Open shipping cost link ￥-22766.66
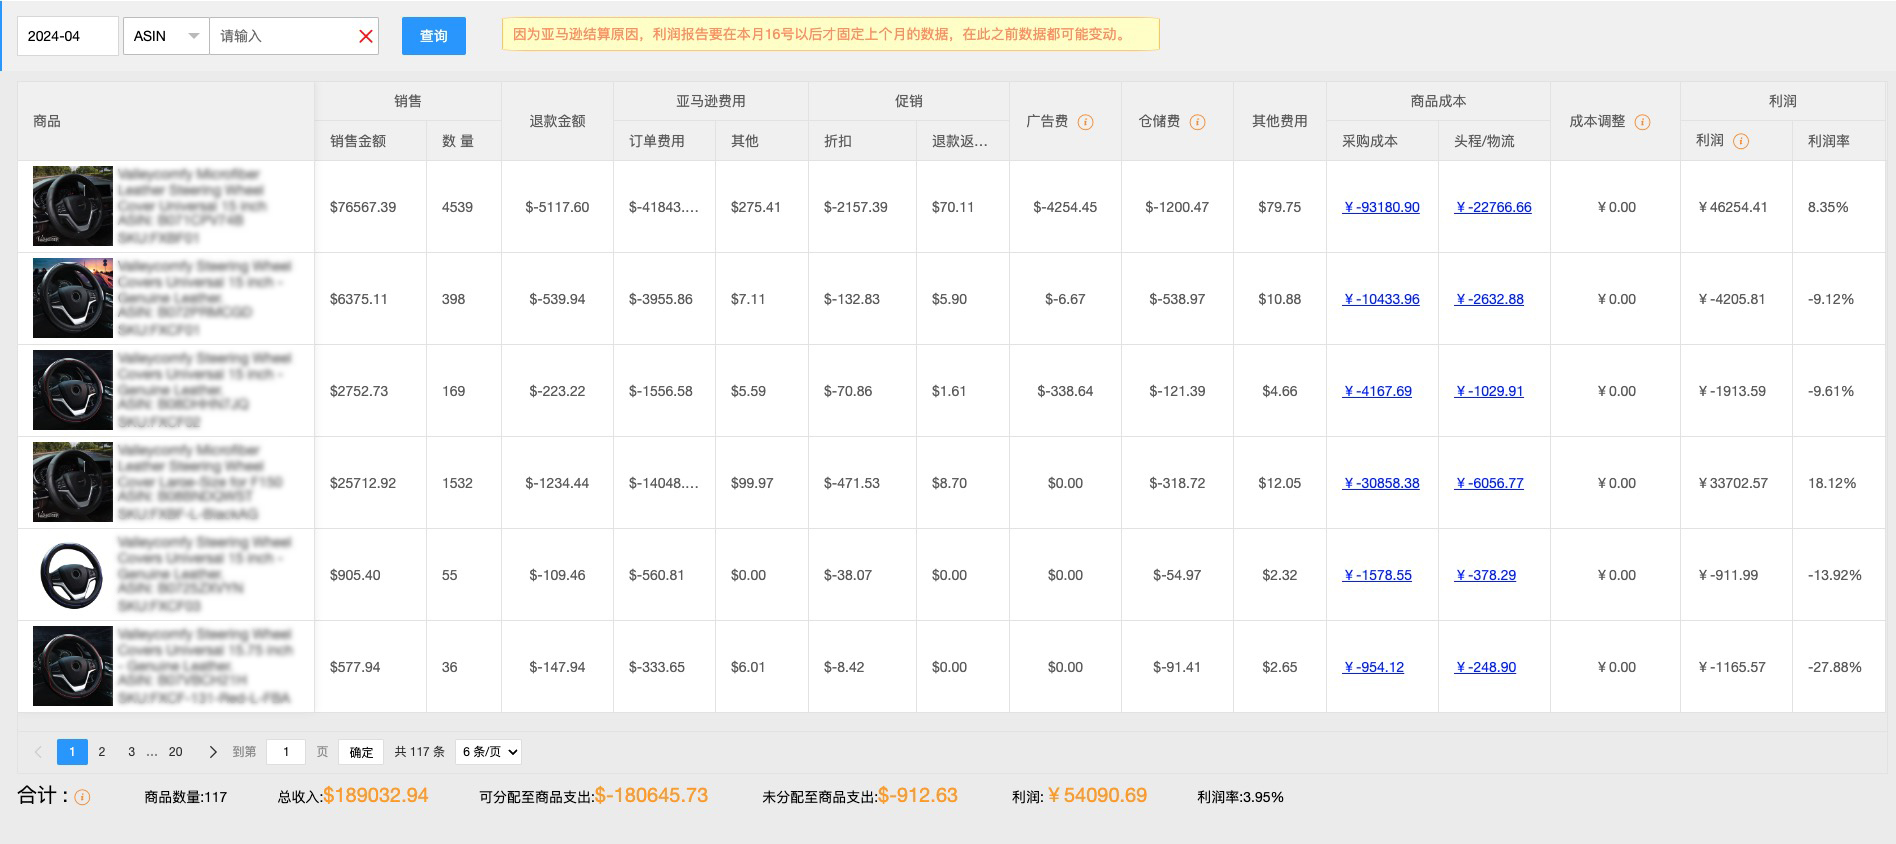The height and width of the screenshot is (844, 1896). (1493, 207)
